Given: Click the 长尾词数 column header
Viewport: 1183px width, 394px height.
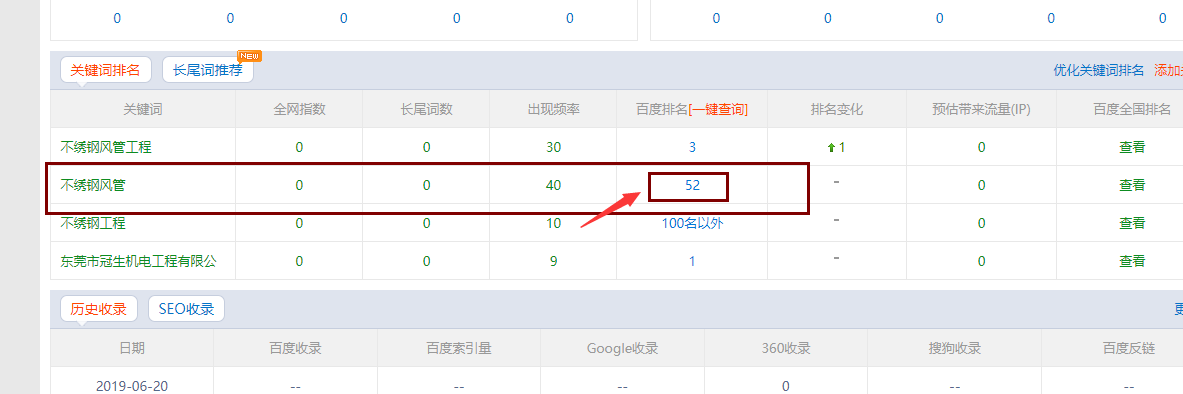Looking at the screenshot, I should (x=426, y=109).
